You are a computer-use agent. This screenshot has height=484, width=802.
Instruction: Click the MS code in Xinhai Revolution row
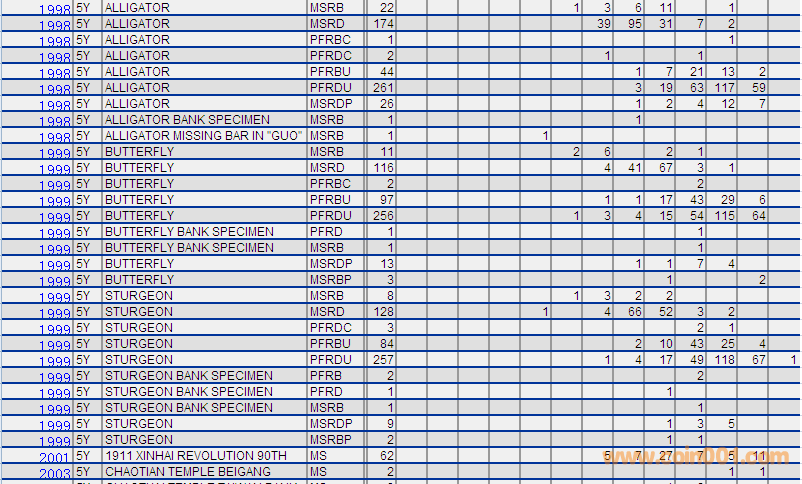click(x=319, y=456)
